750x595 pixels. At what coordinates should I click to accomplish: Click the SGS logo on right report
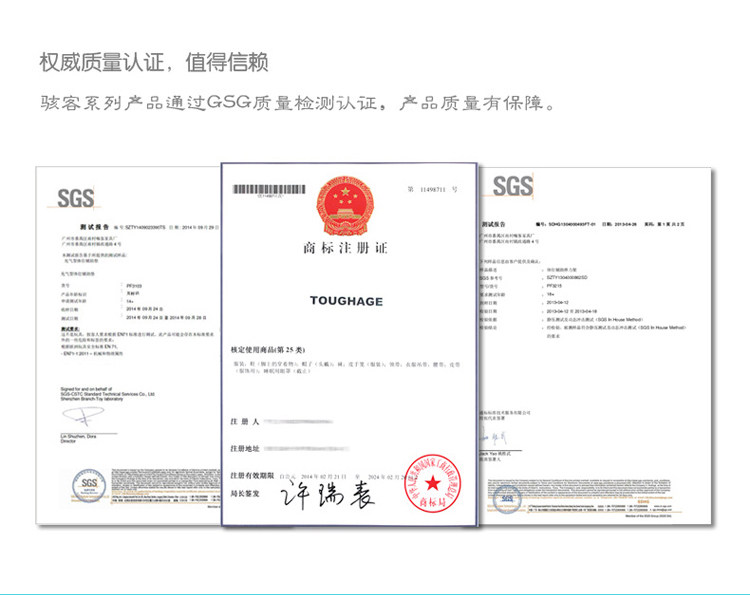[x=513, y=186]
